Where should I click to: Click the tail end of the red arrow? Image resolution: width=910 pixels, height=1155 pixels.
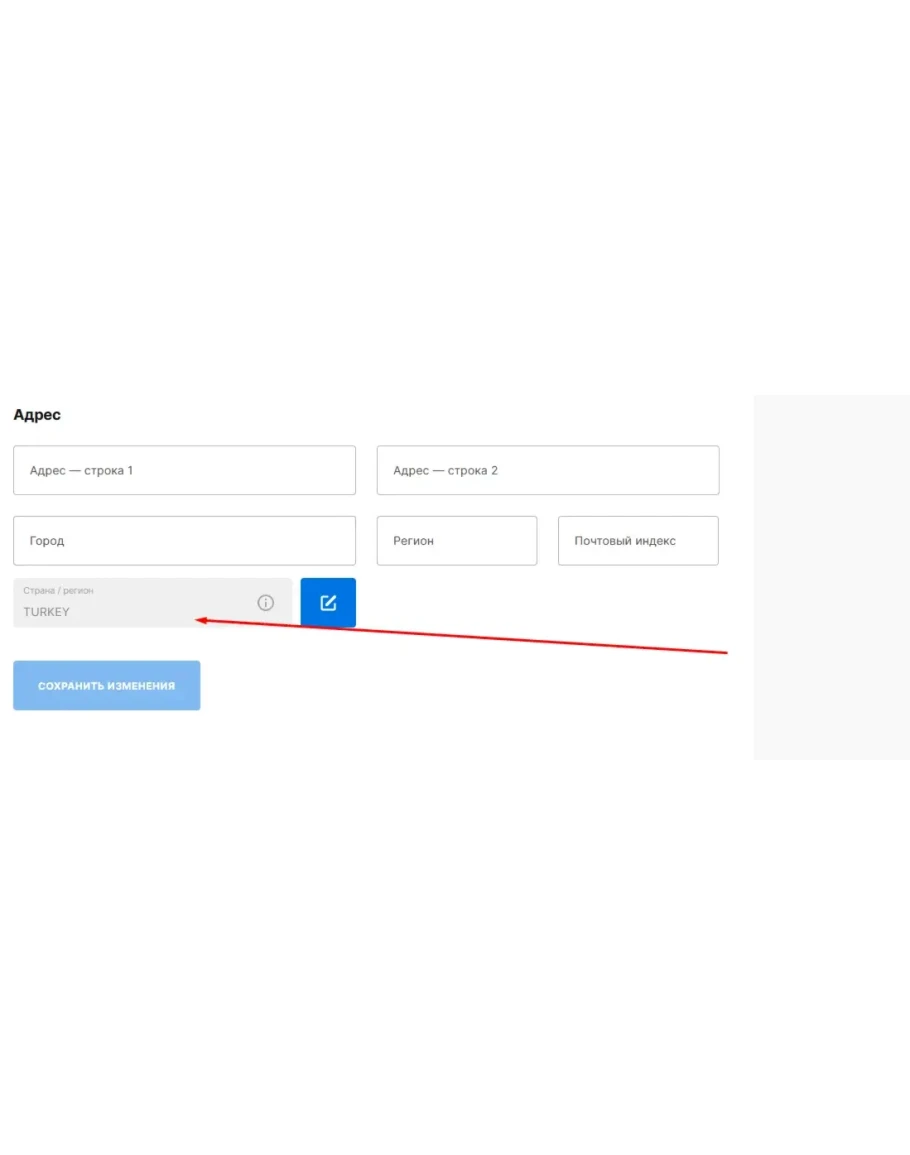point(725,653)
